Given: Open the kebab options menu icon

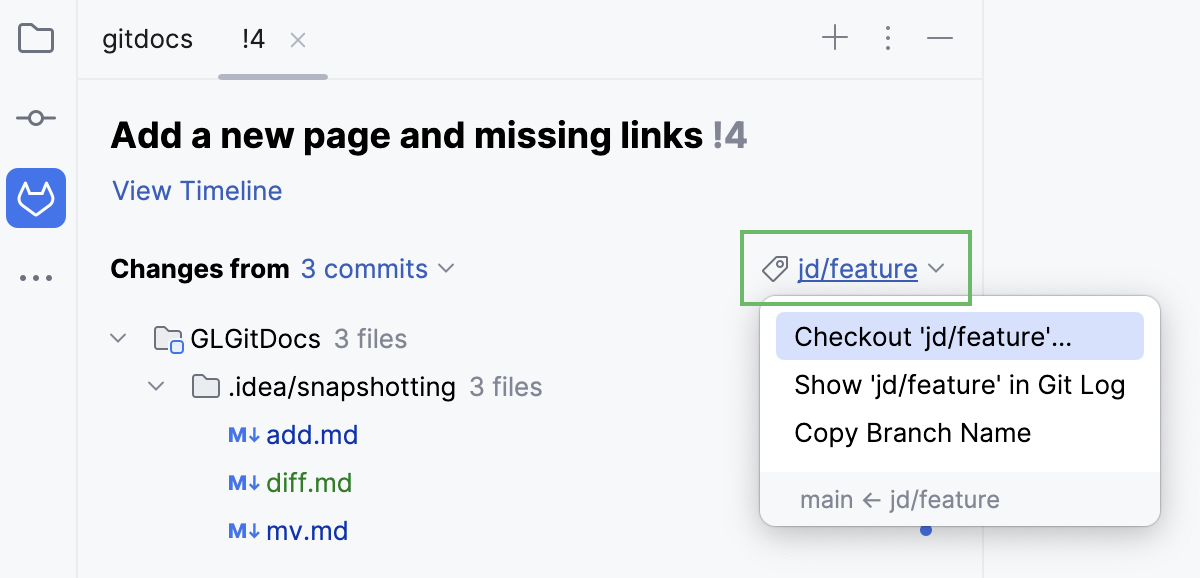Looking at the screenshot, I should 888,38.
